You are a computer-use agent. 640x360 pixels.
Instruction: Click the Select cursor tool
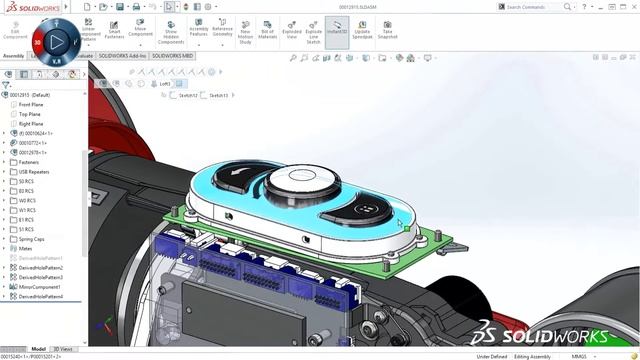coord(169,7)
